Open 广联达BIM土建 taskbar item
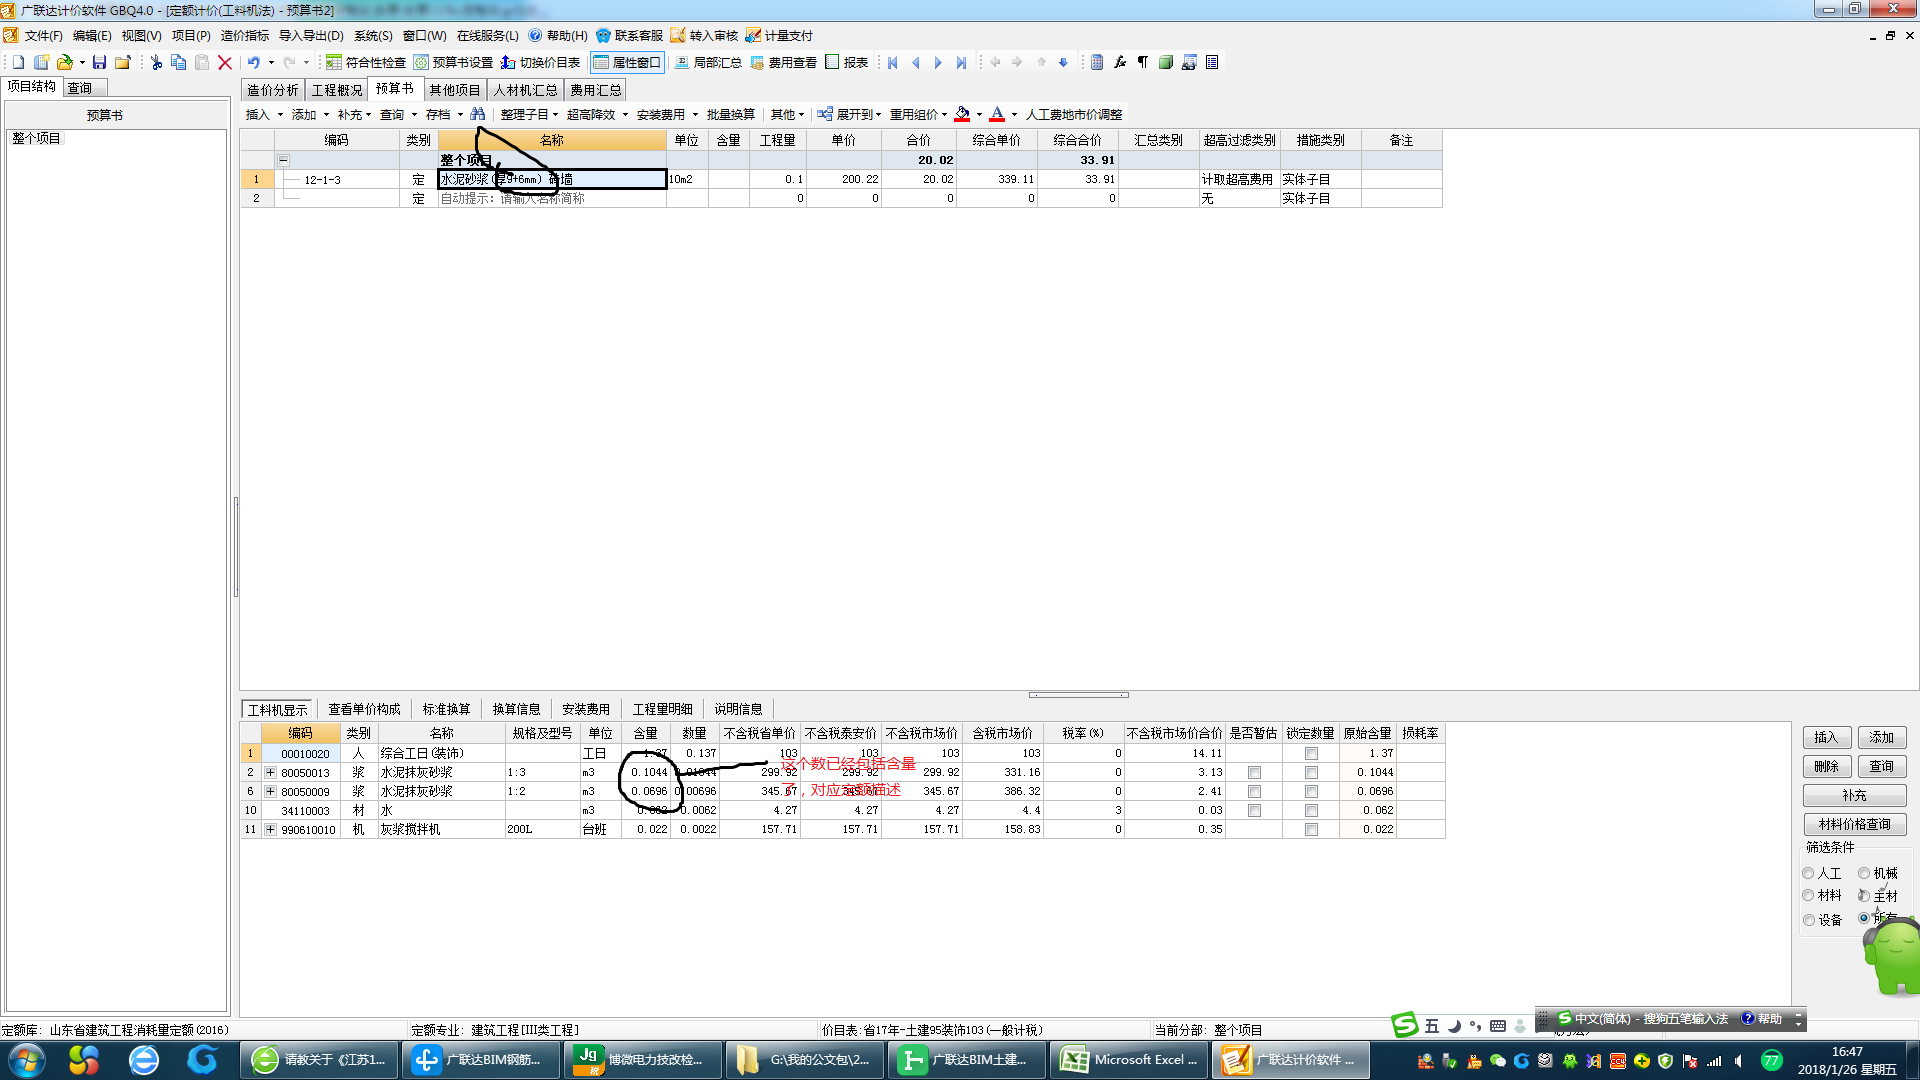 coord(967,1060)
